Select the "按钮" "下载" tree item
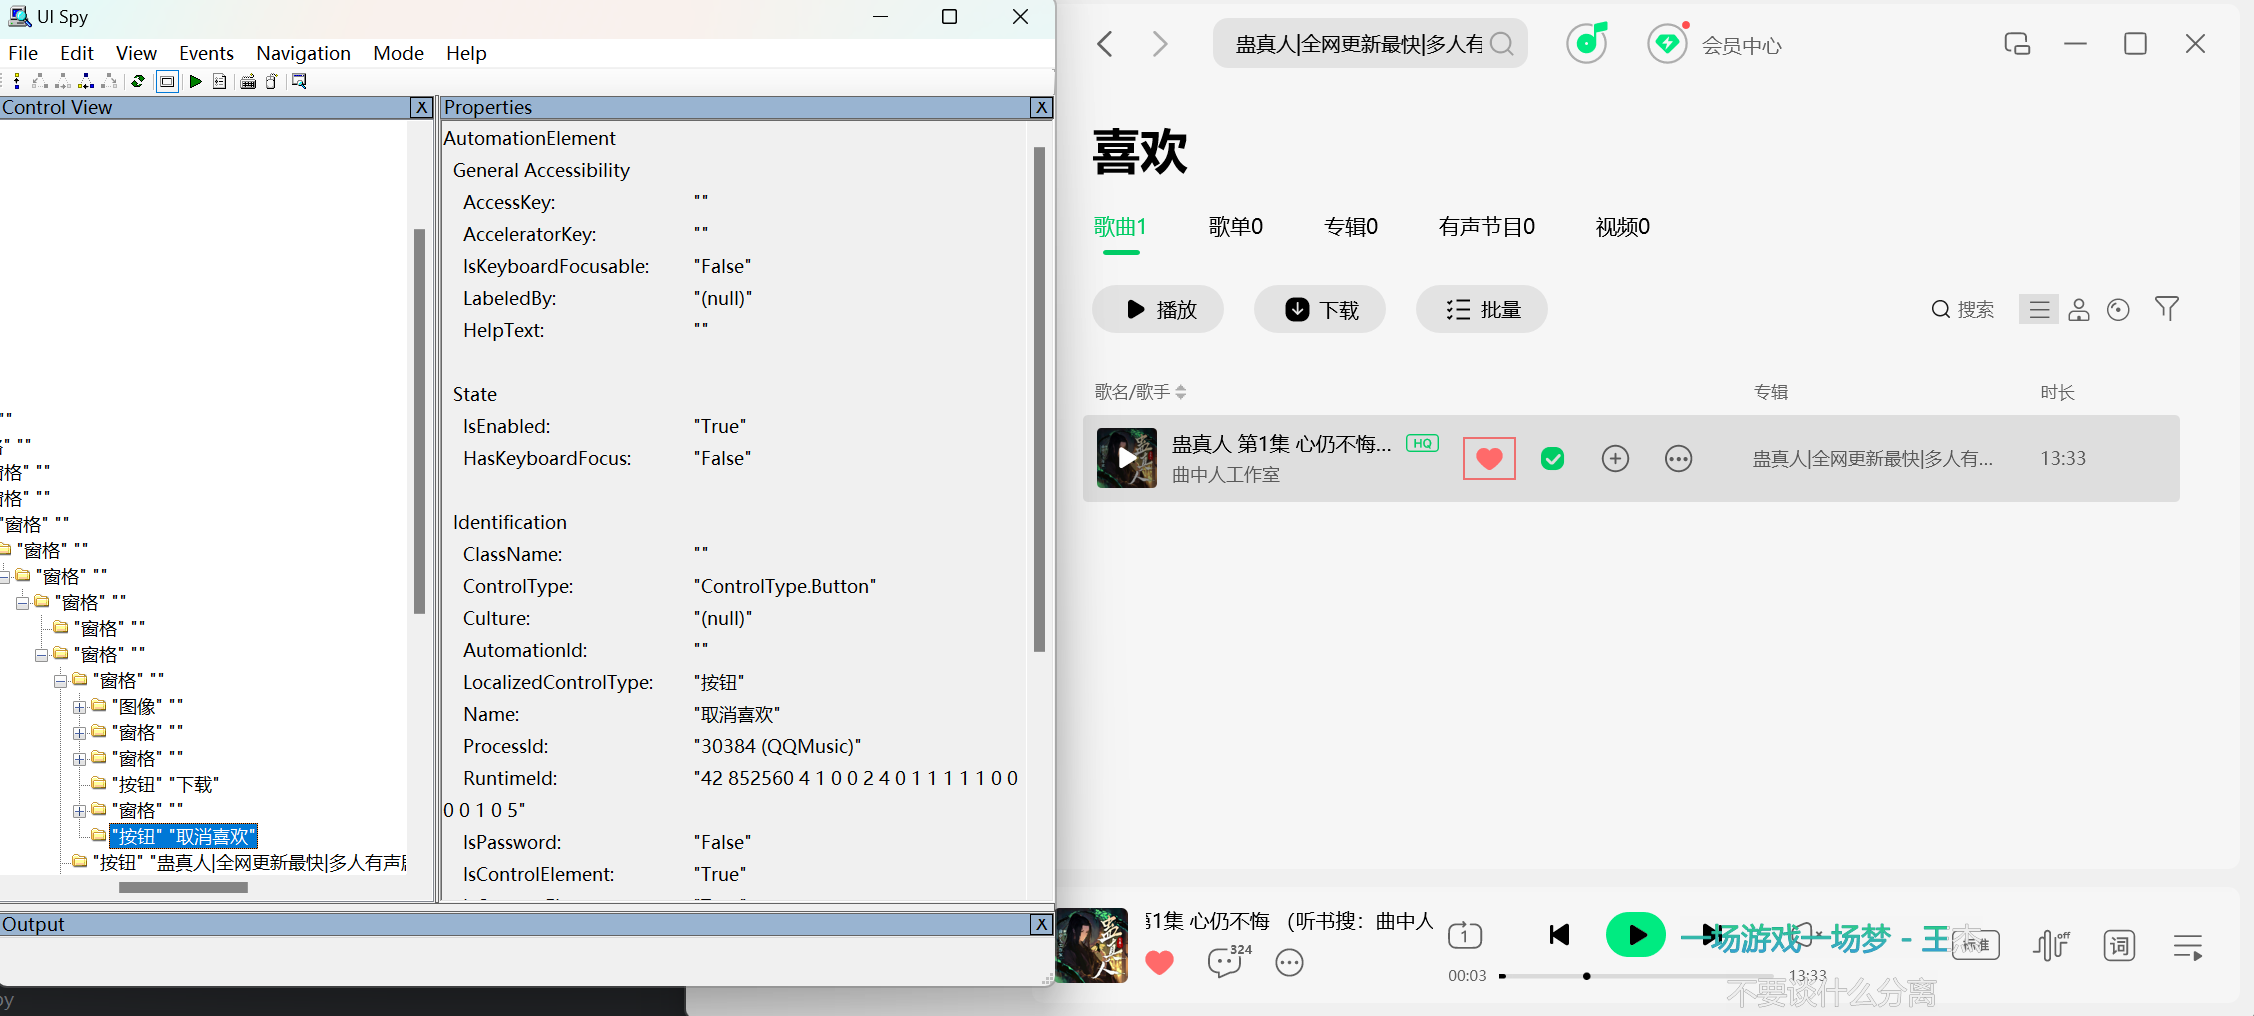2254x1016 pixels. (165, 785)
